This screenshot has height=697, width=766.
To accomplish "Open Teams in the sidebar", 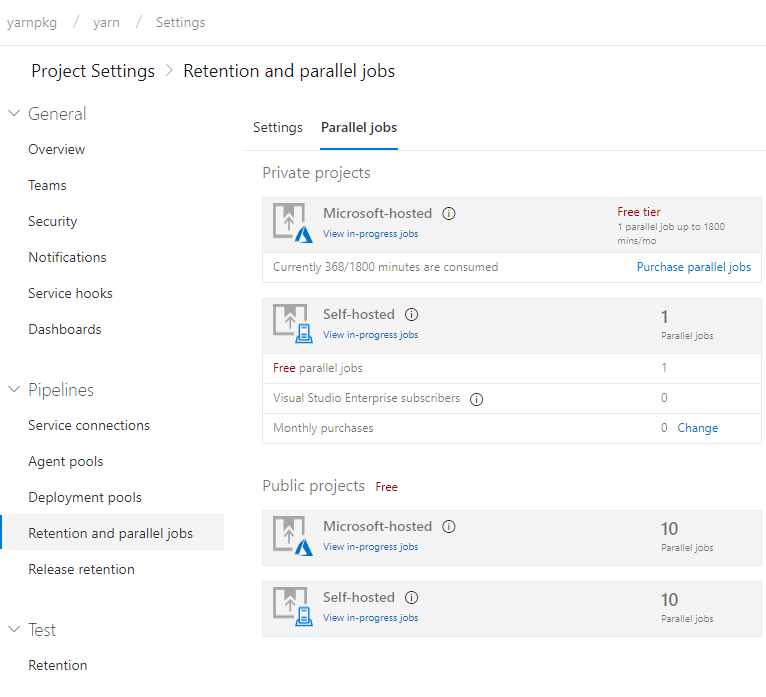I will 47,186.
